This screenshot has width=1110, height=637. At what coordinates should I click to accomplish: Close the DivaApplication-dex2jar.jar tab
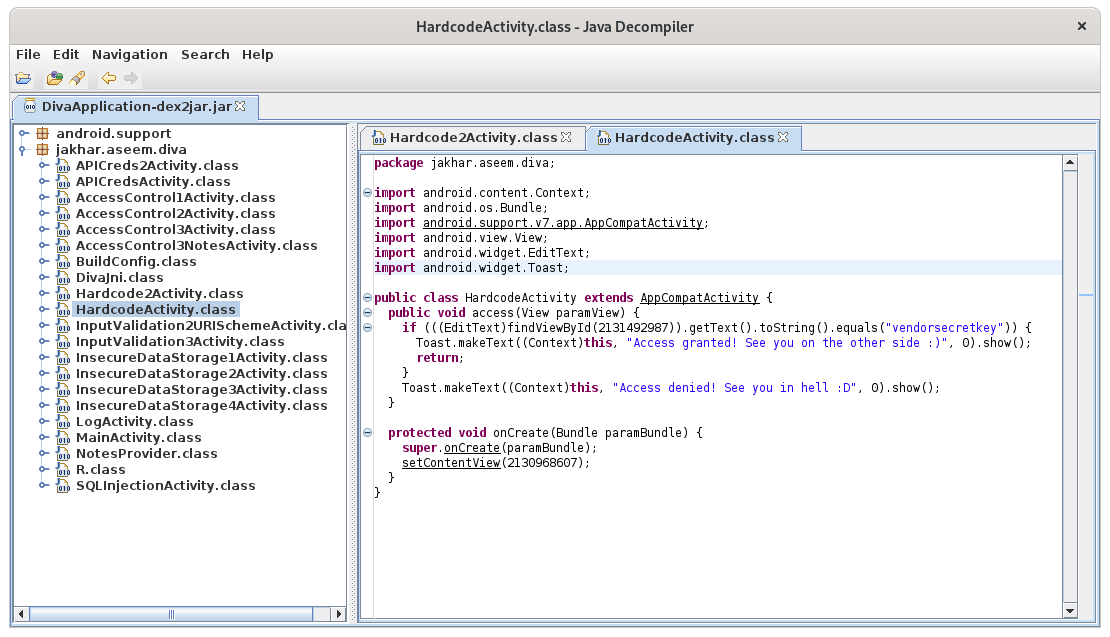coord(240,106)
